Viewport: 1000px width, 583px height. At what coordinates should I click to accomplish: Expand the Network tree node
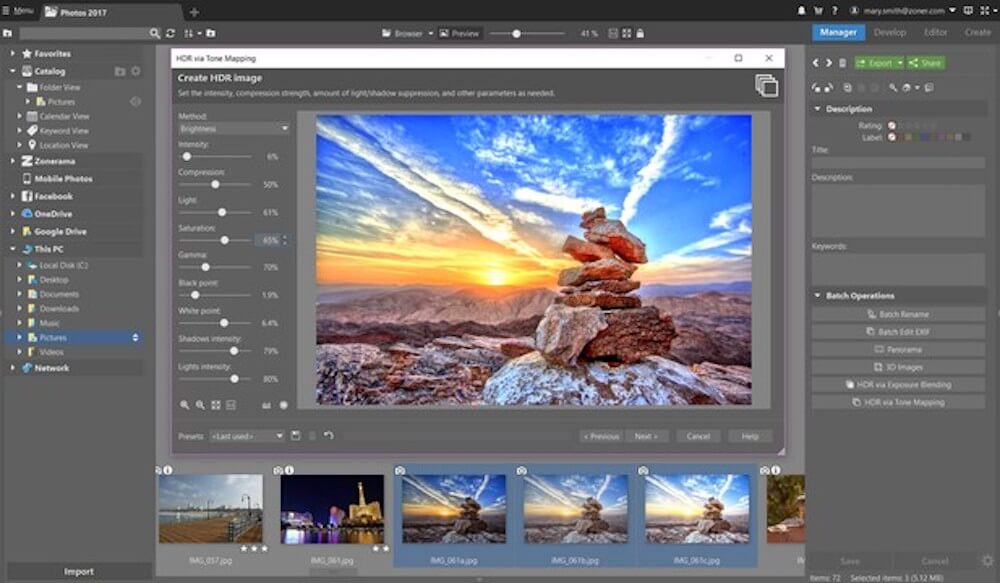point(12,368)
